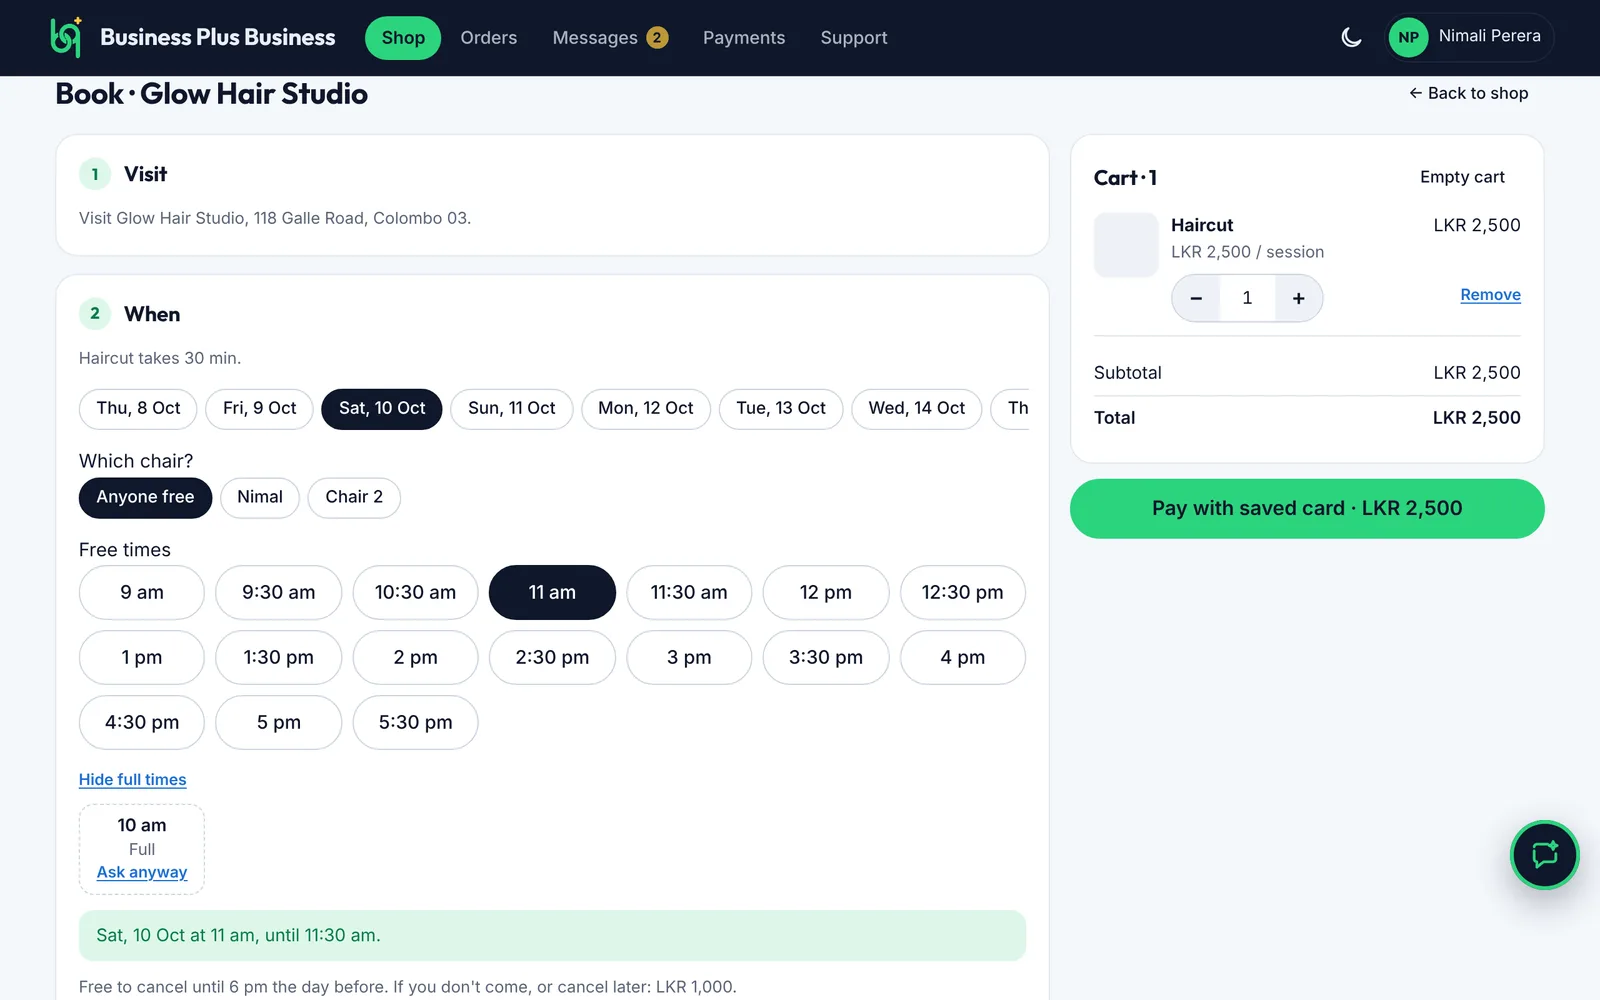Image resolution: width=1600 pixels, height=1000 pixels.
Task: Select date Fri, 9 Oct
Action: (260, 409)
